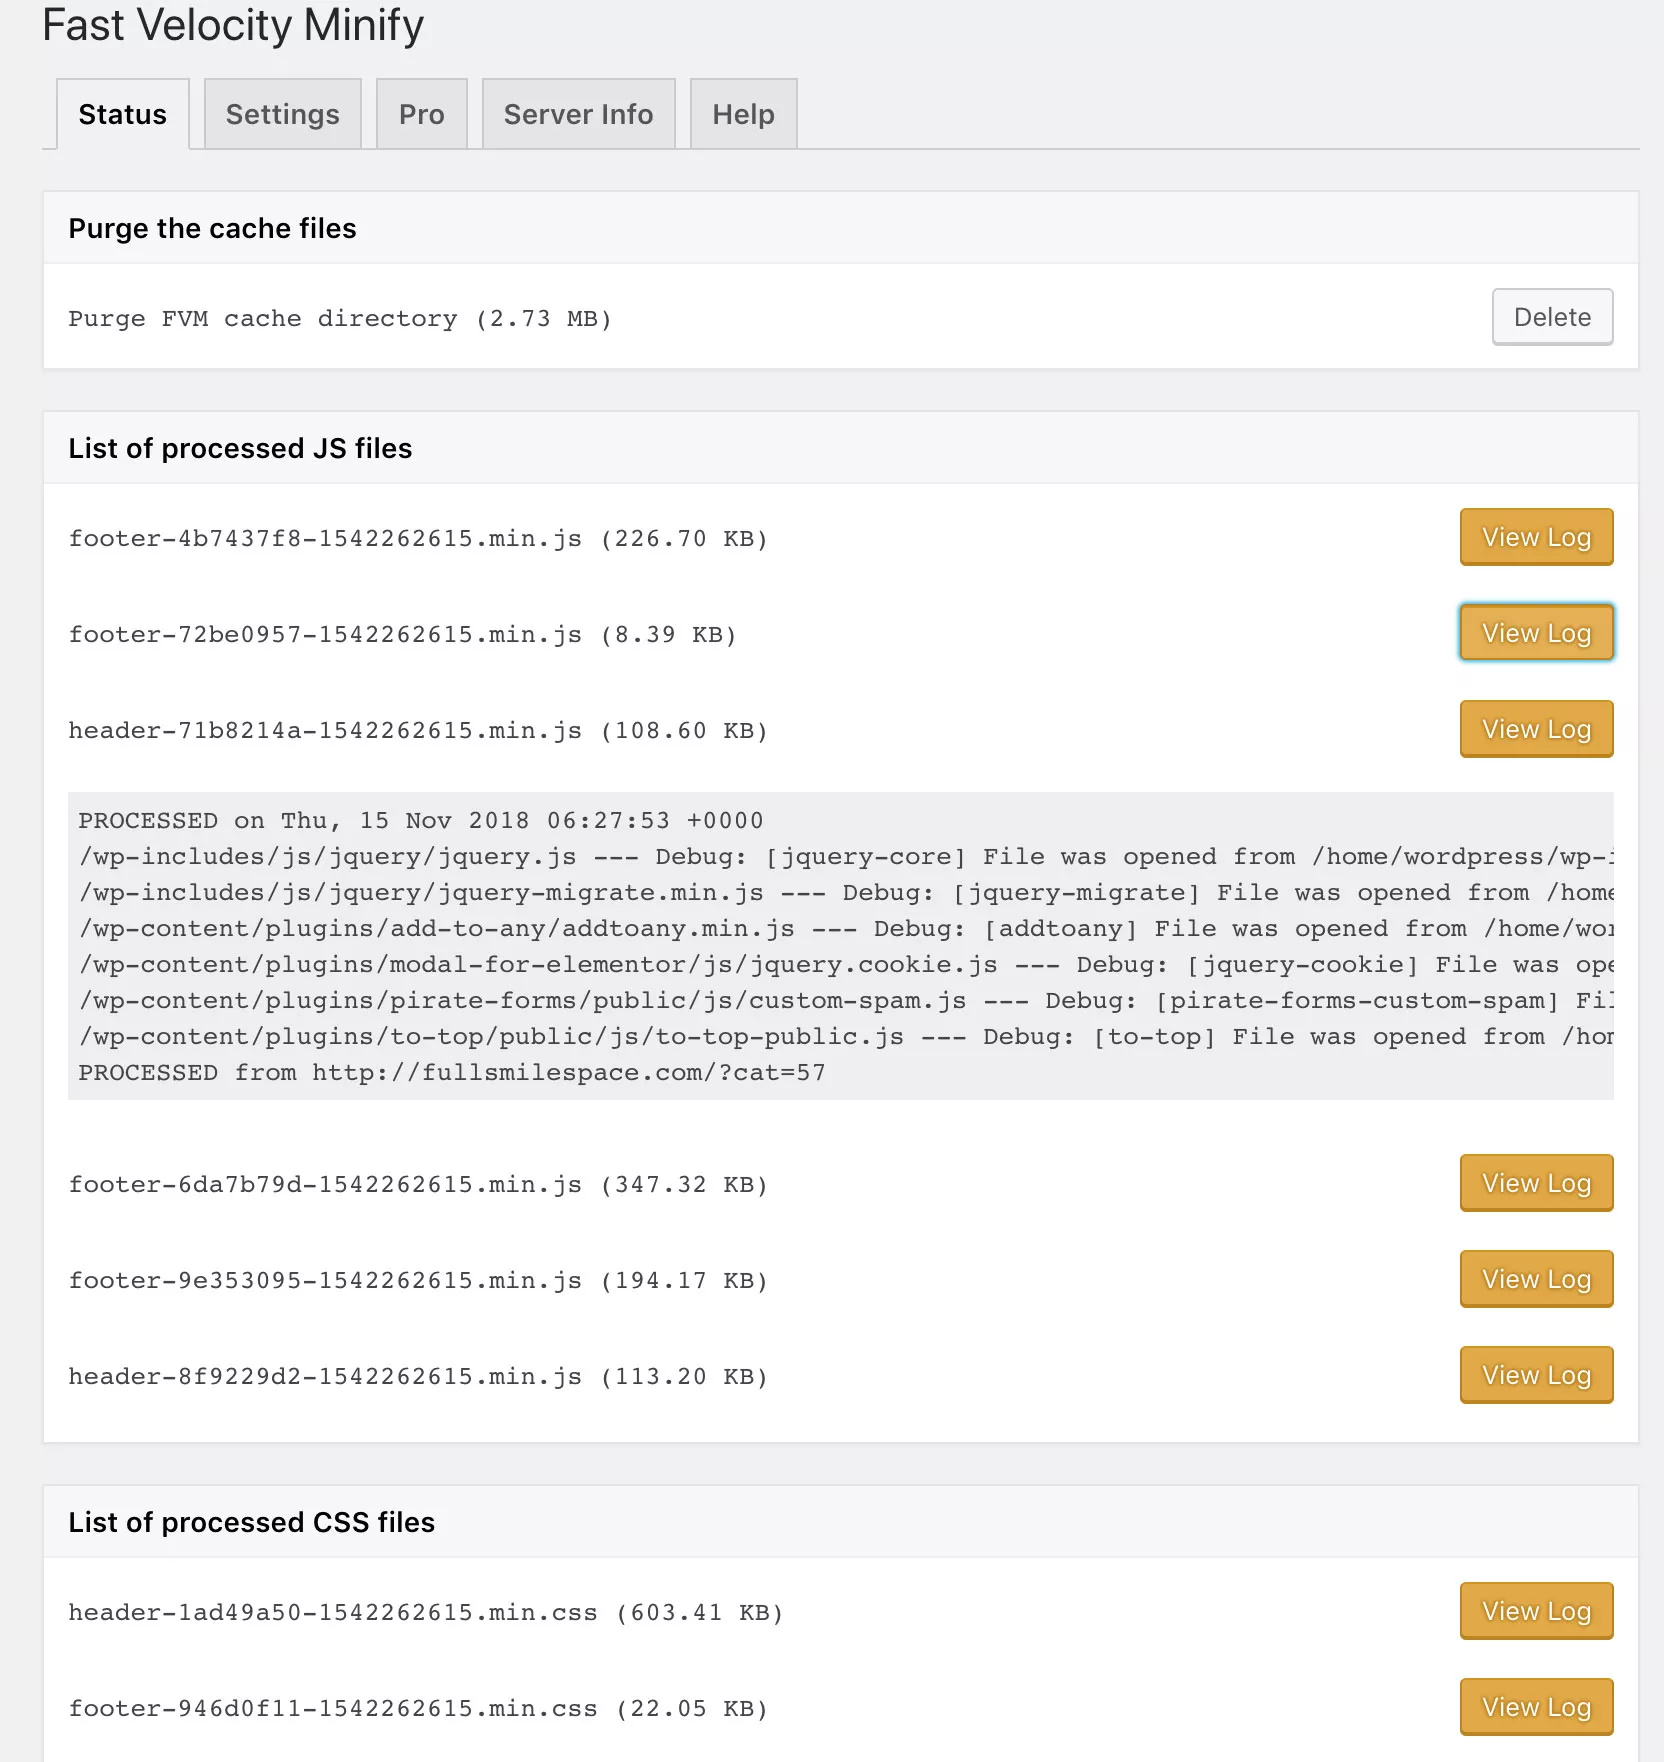
Task: View Log for header-1ad49a50 CSS file
Action: point(1536,1611)
